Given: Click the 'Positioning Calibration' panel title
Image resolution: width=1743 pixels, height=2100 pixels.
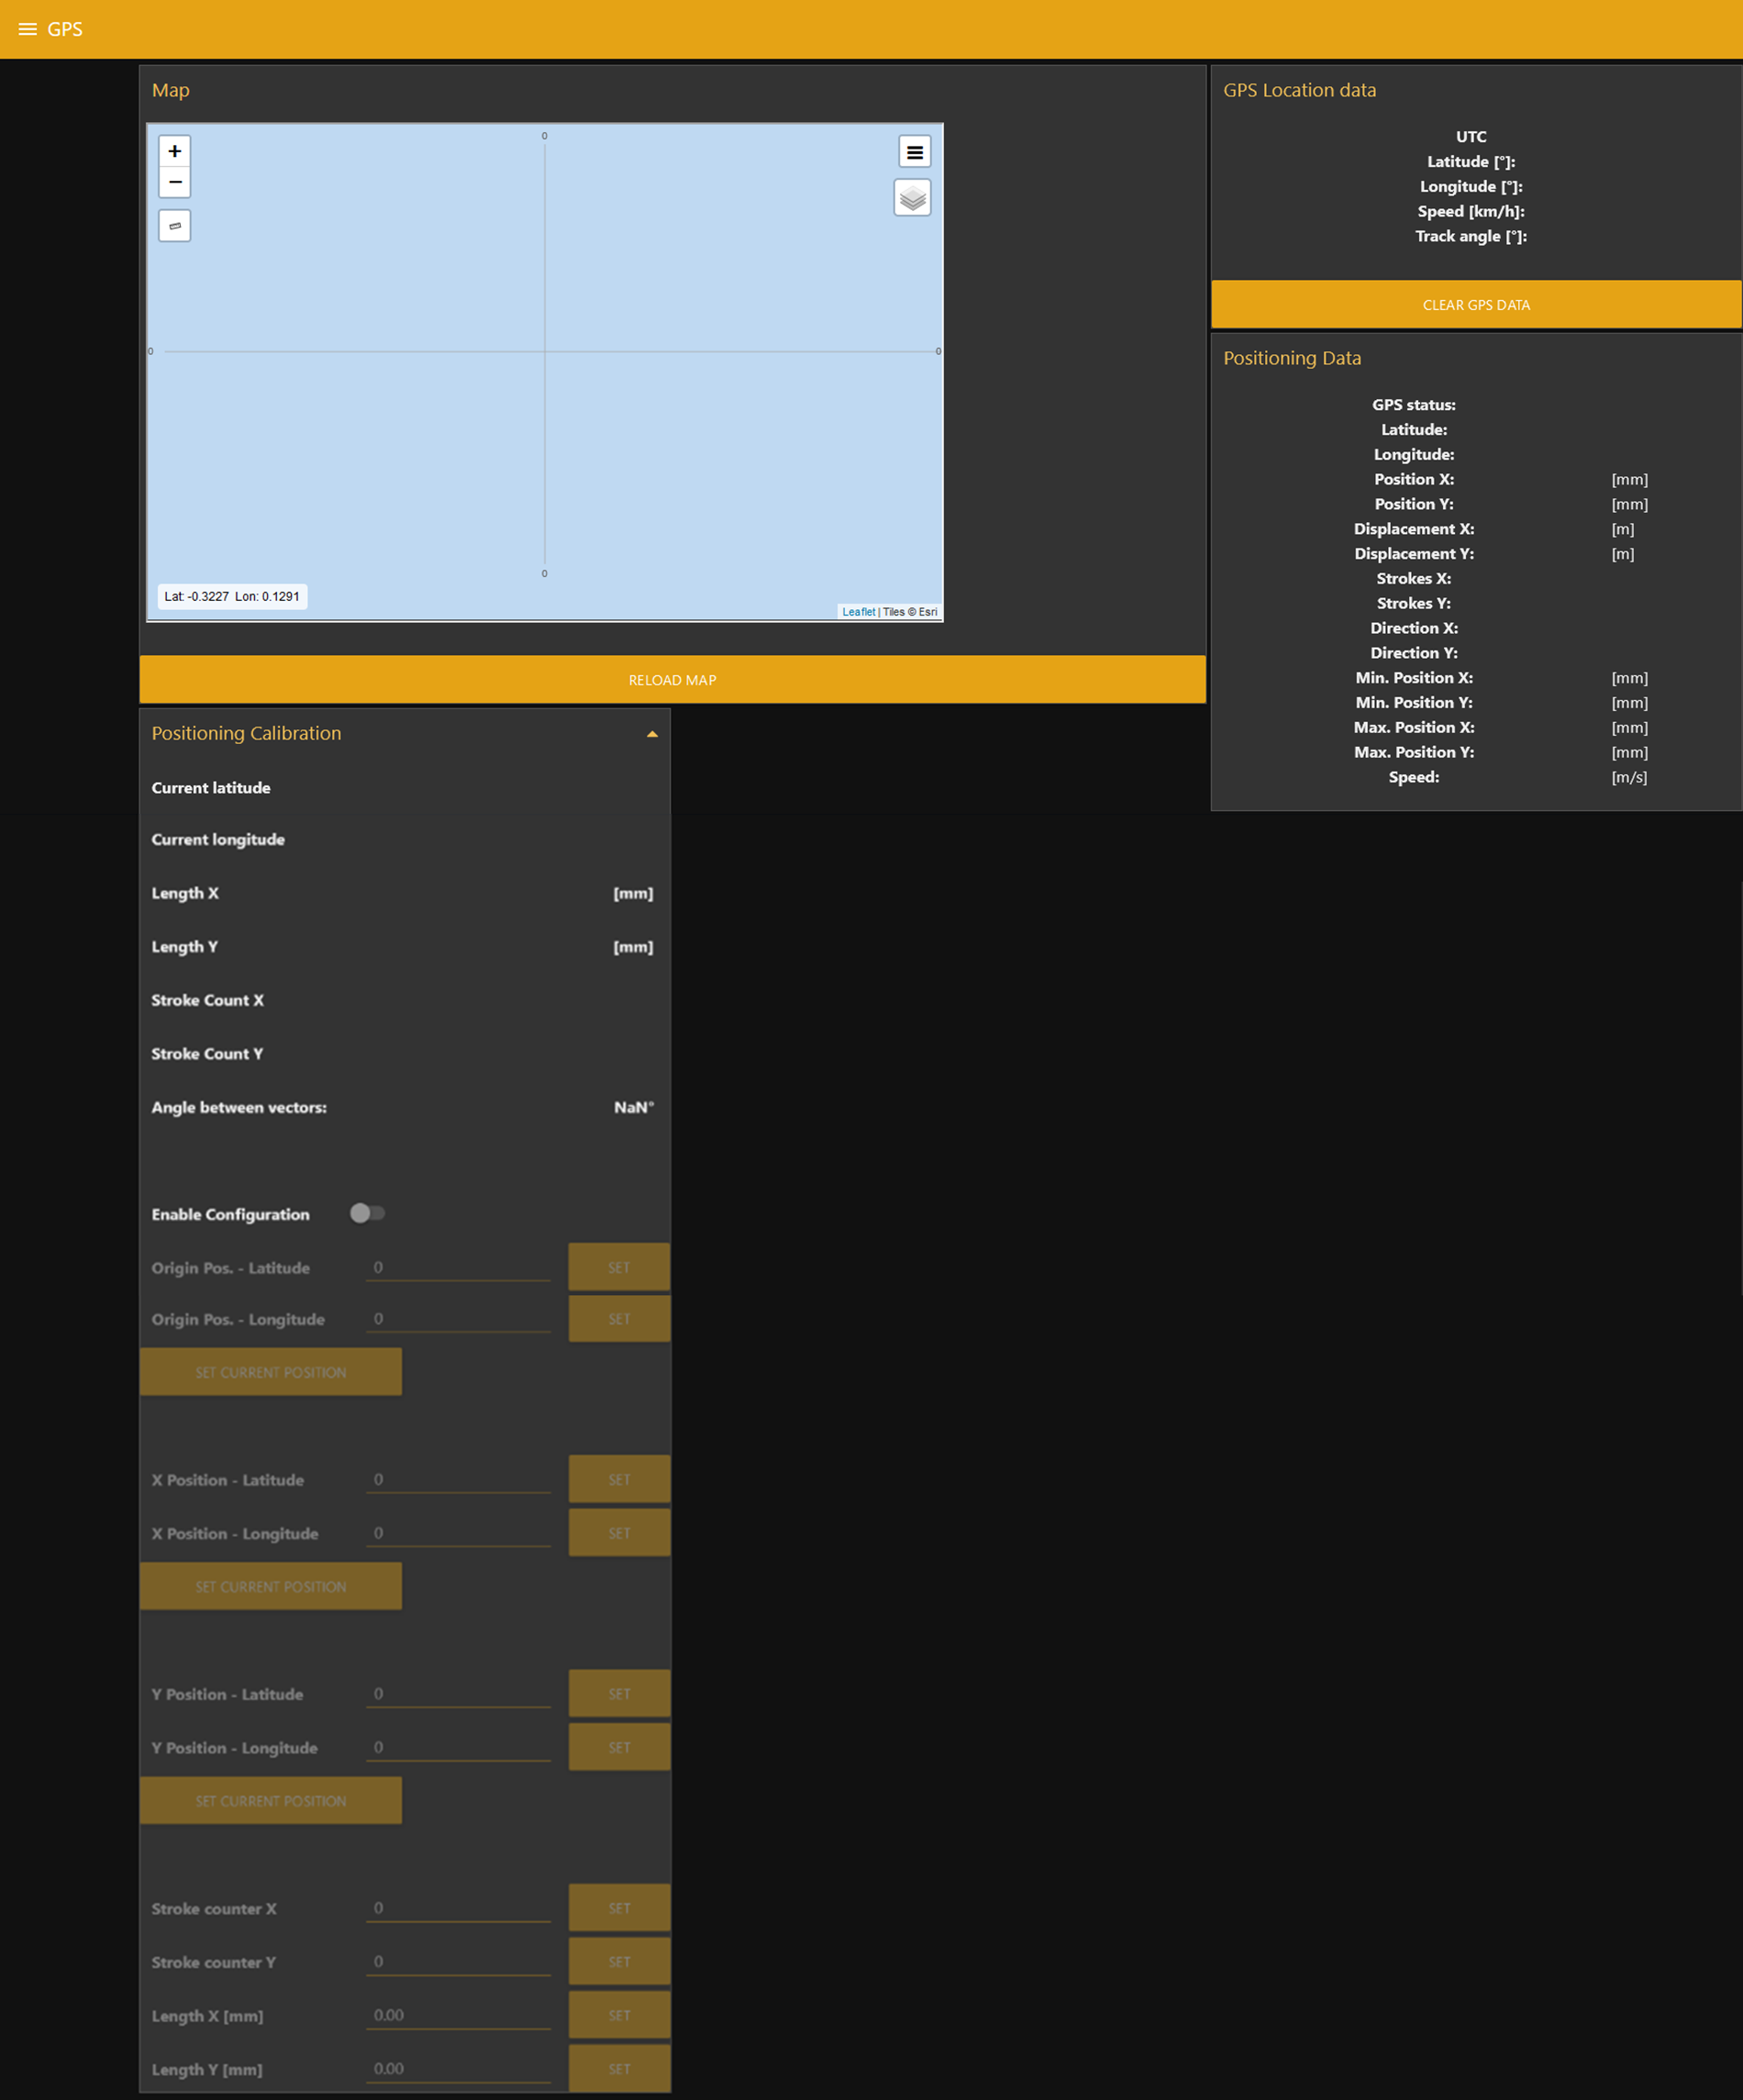Looking at the screenshot, I should pyautogui.click(x=246, y=733).
